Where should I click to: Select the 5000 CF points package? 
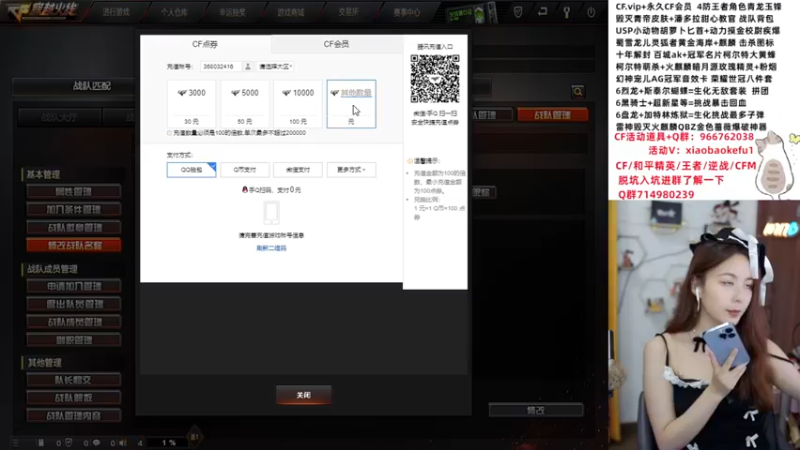pyautogui.click(x=244, y=104)
